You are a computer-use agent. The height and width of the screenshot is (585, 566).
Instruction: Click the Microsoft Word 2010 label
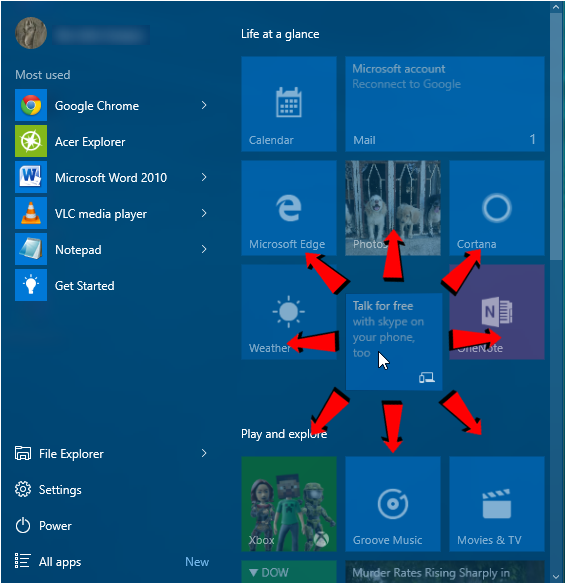[x=111, y=178]
